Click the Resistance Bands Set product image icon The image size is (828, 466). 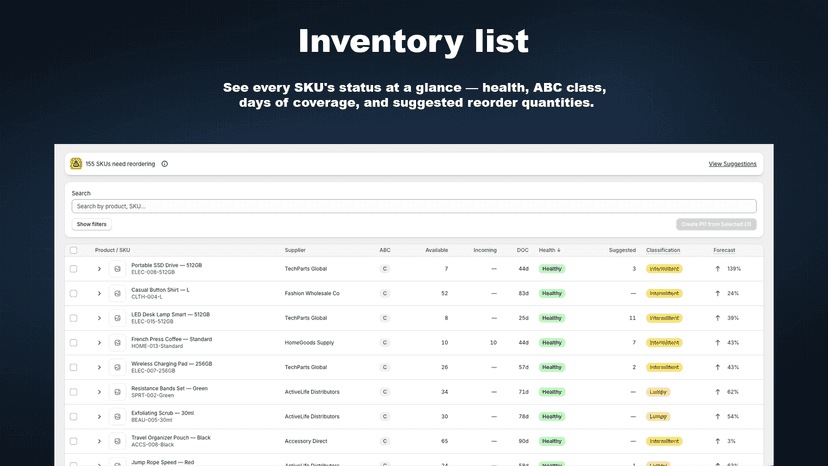[117, 392]
